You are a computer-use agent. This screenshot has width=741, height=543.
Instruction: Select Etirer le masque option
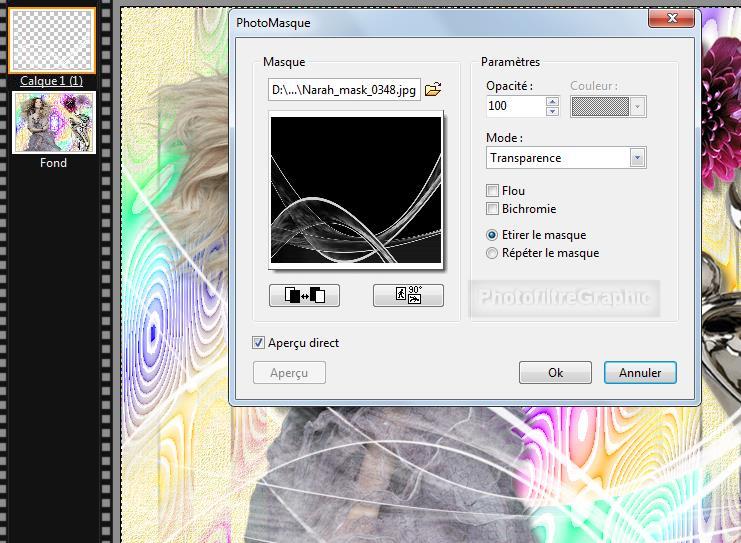point(492,235)
